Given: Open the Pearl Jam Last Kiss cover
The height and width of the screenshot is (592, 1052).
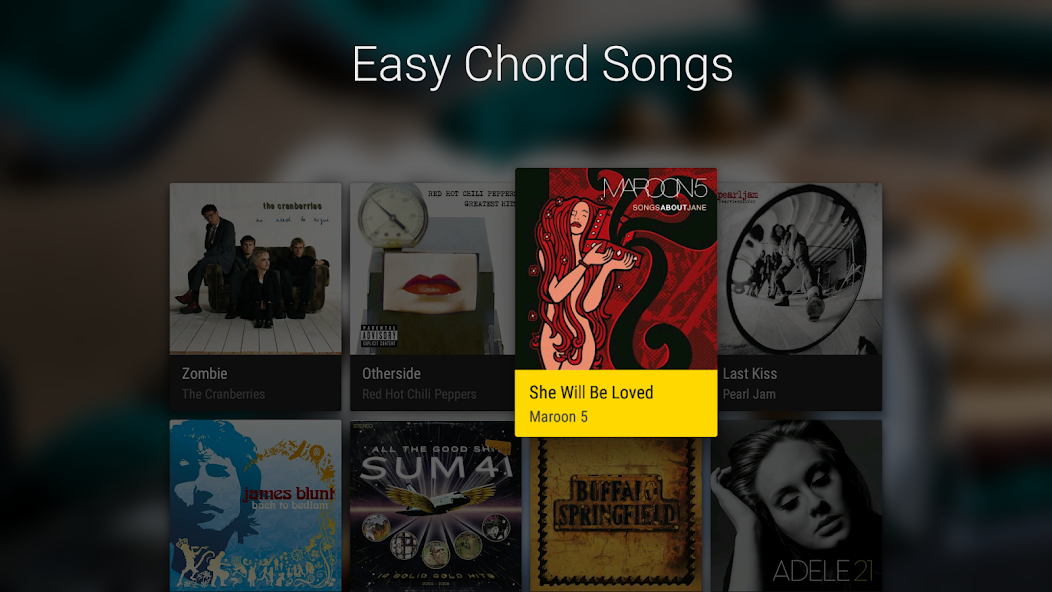Looking at the screenshot, I should click(800, 268).
